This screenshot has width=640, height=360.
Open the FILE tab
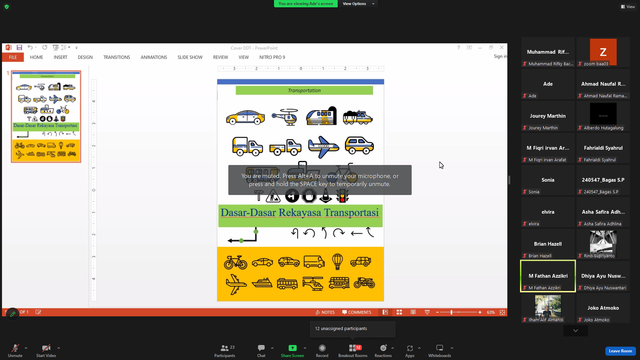pos(13,57)
